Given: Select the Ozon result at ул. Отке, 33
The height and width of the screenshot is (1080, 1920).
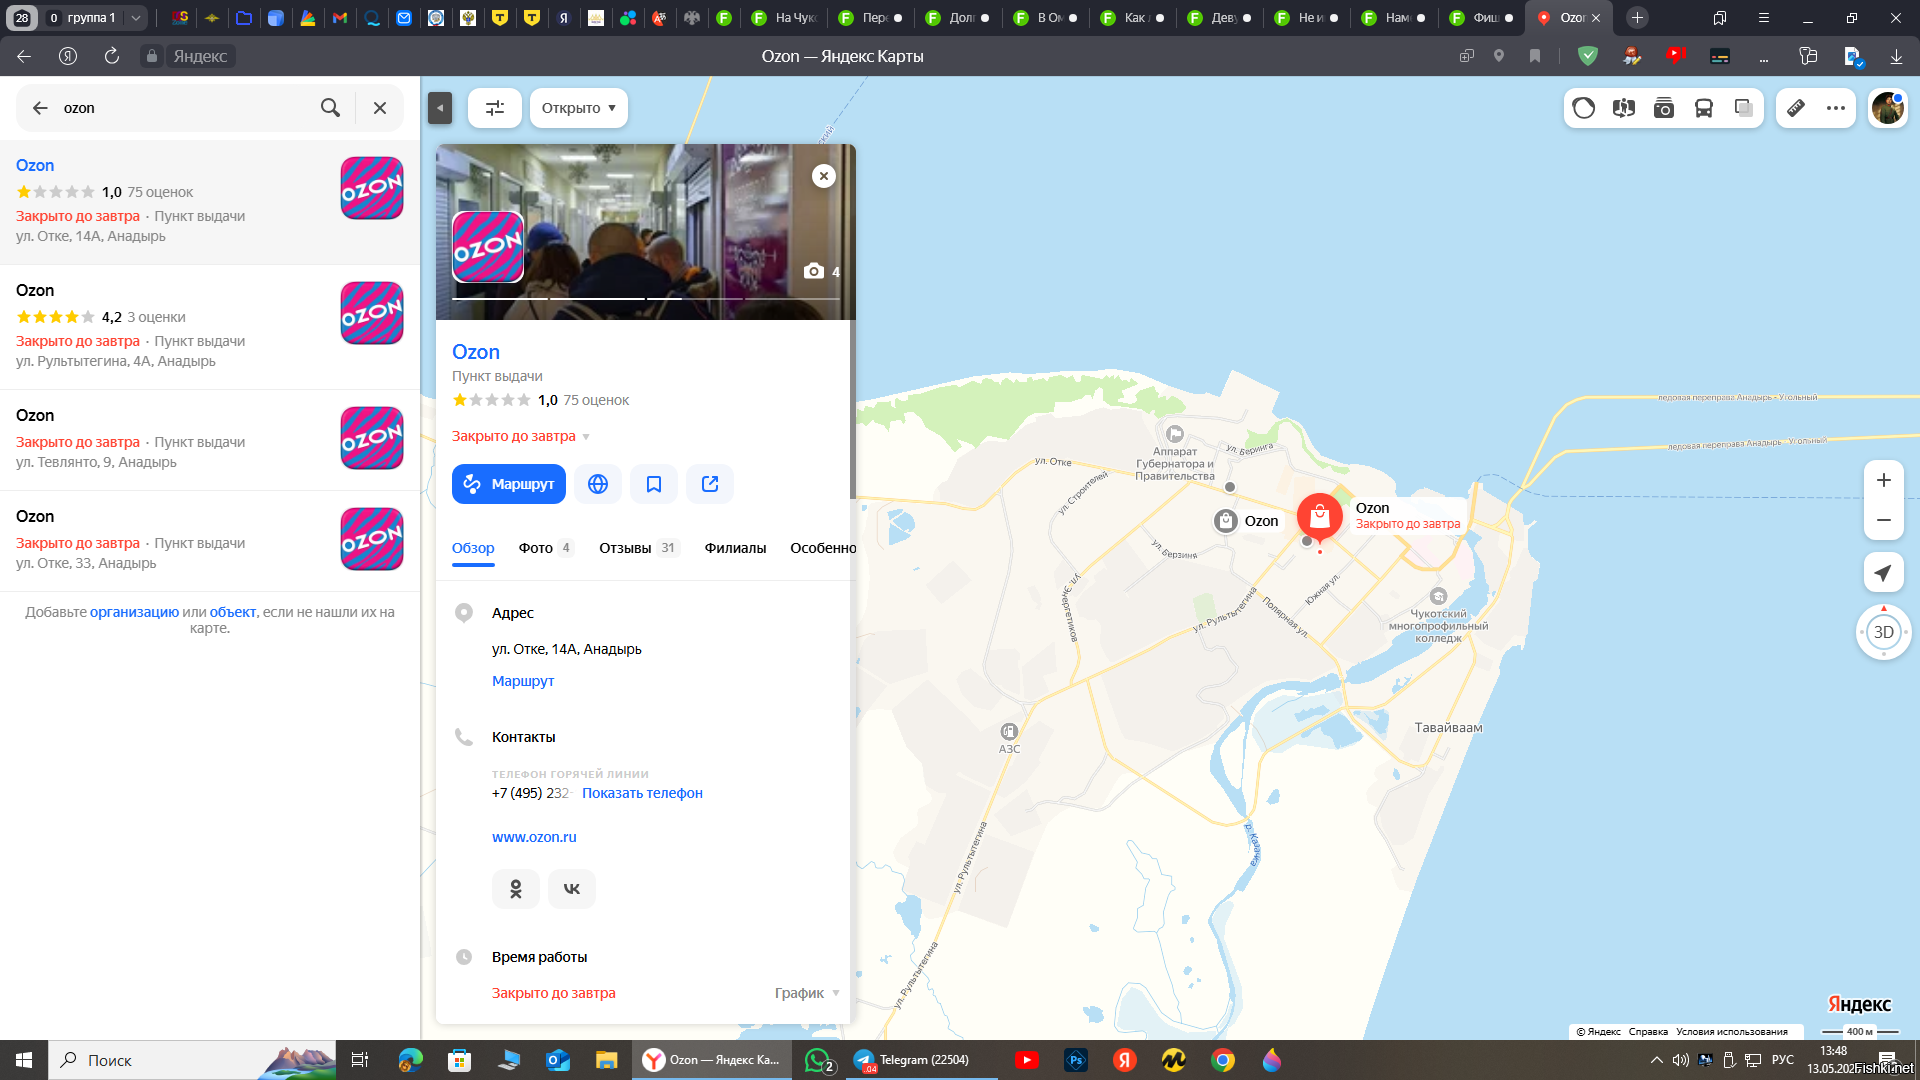Looking at the screenshot, I should pos(210,540).
